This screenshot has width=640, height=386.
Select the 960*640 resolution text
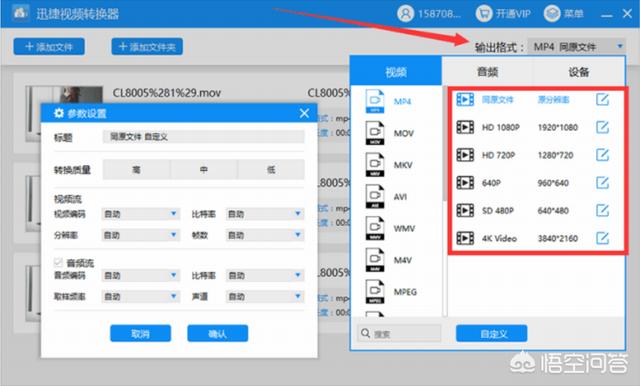(x=553, y=183)
